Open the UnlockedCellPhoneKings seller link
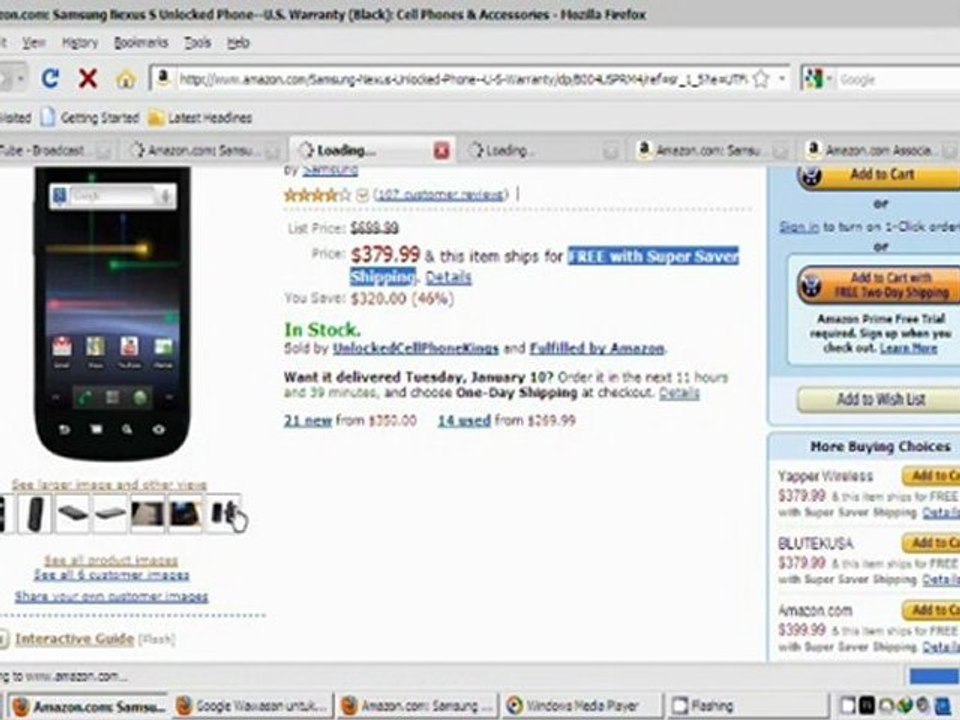Screen dimensions: 960x720 click(416, 348)
